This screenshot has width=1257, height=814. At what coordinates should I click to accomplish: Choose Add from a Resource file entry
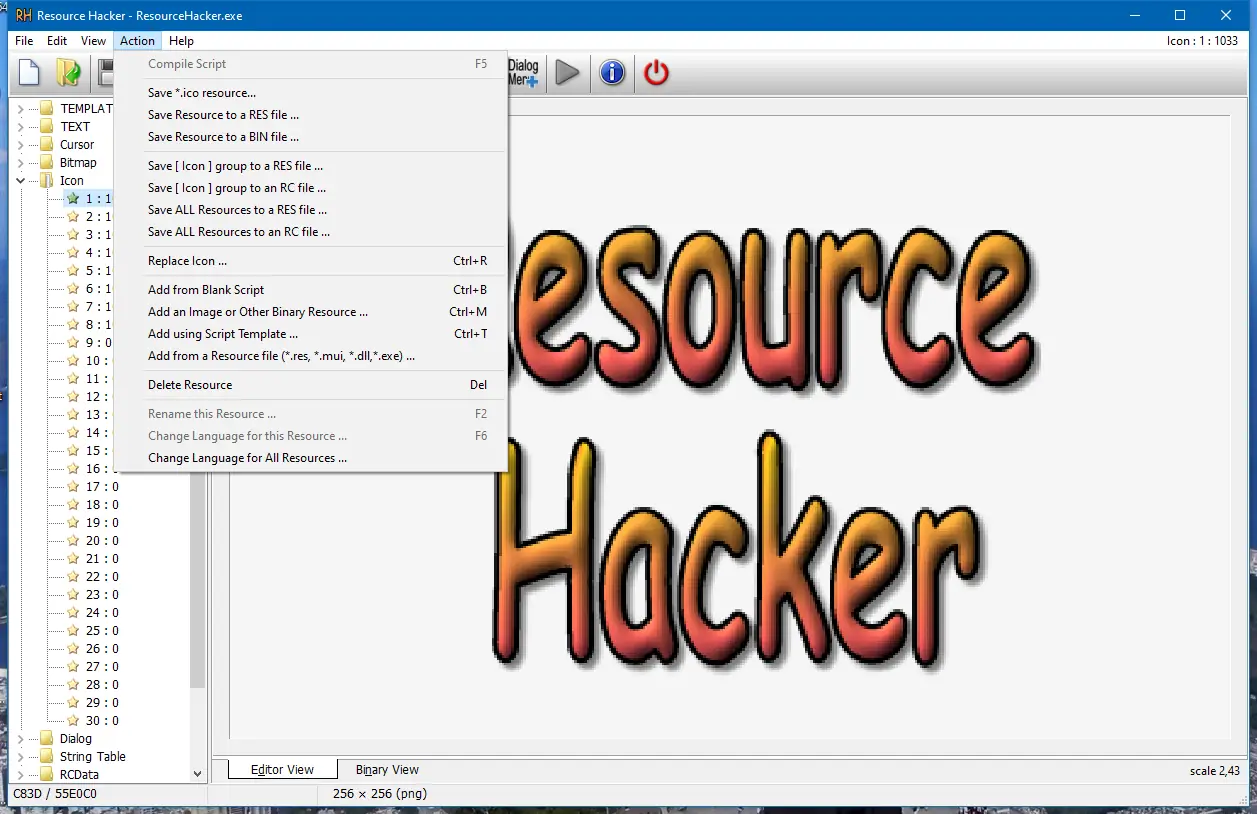[x=311, y=356]
